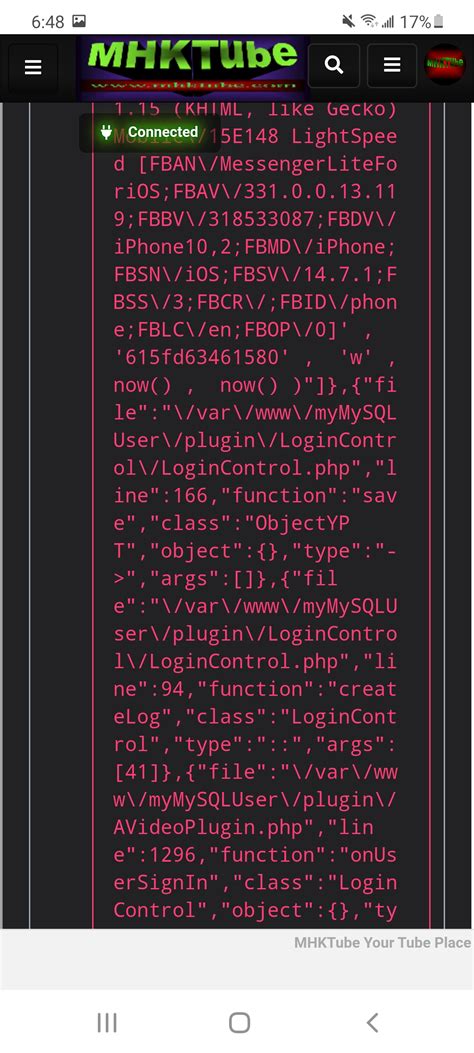474x1053 pixels.
Task: Open the left hamburger sidebar menu
Action: point(33,66)
